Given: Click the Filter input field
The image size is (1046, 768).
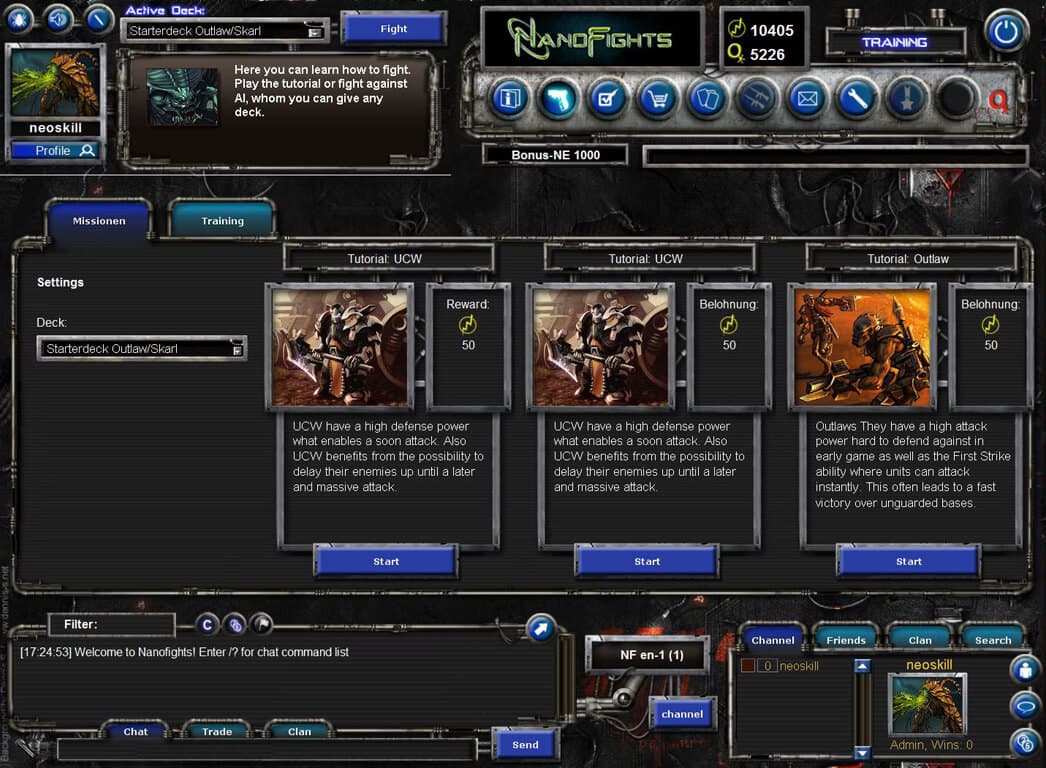Looking at the screenshot, I should coord(111,625).
